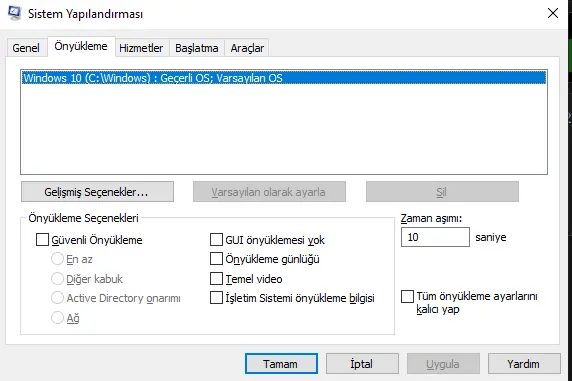The image size is (572, 381).
Task: Open Gelişmiş Seçenekler dialog
Action: click(x=97, y=192)
